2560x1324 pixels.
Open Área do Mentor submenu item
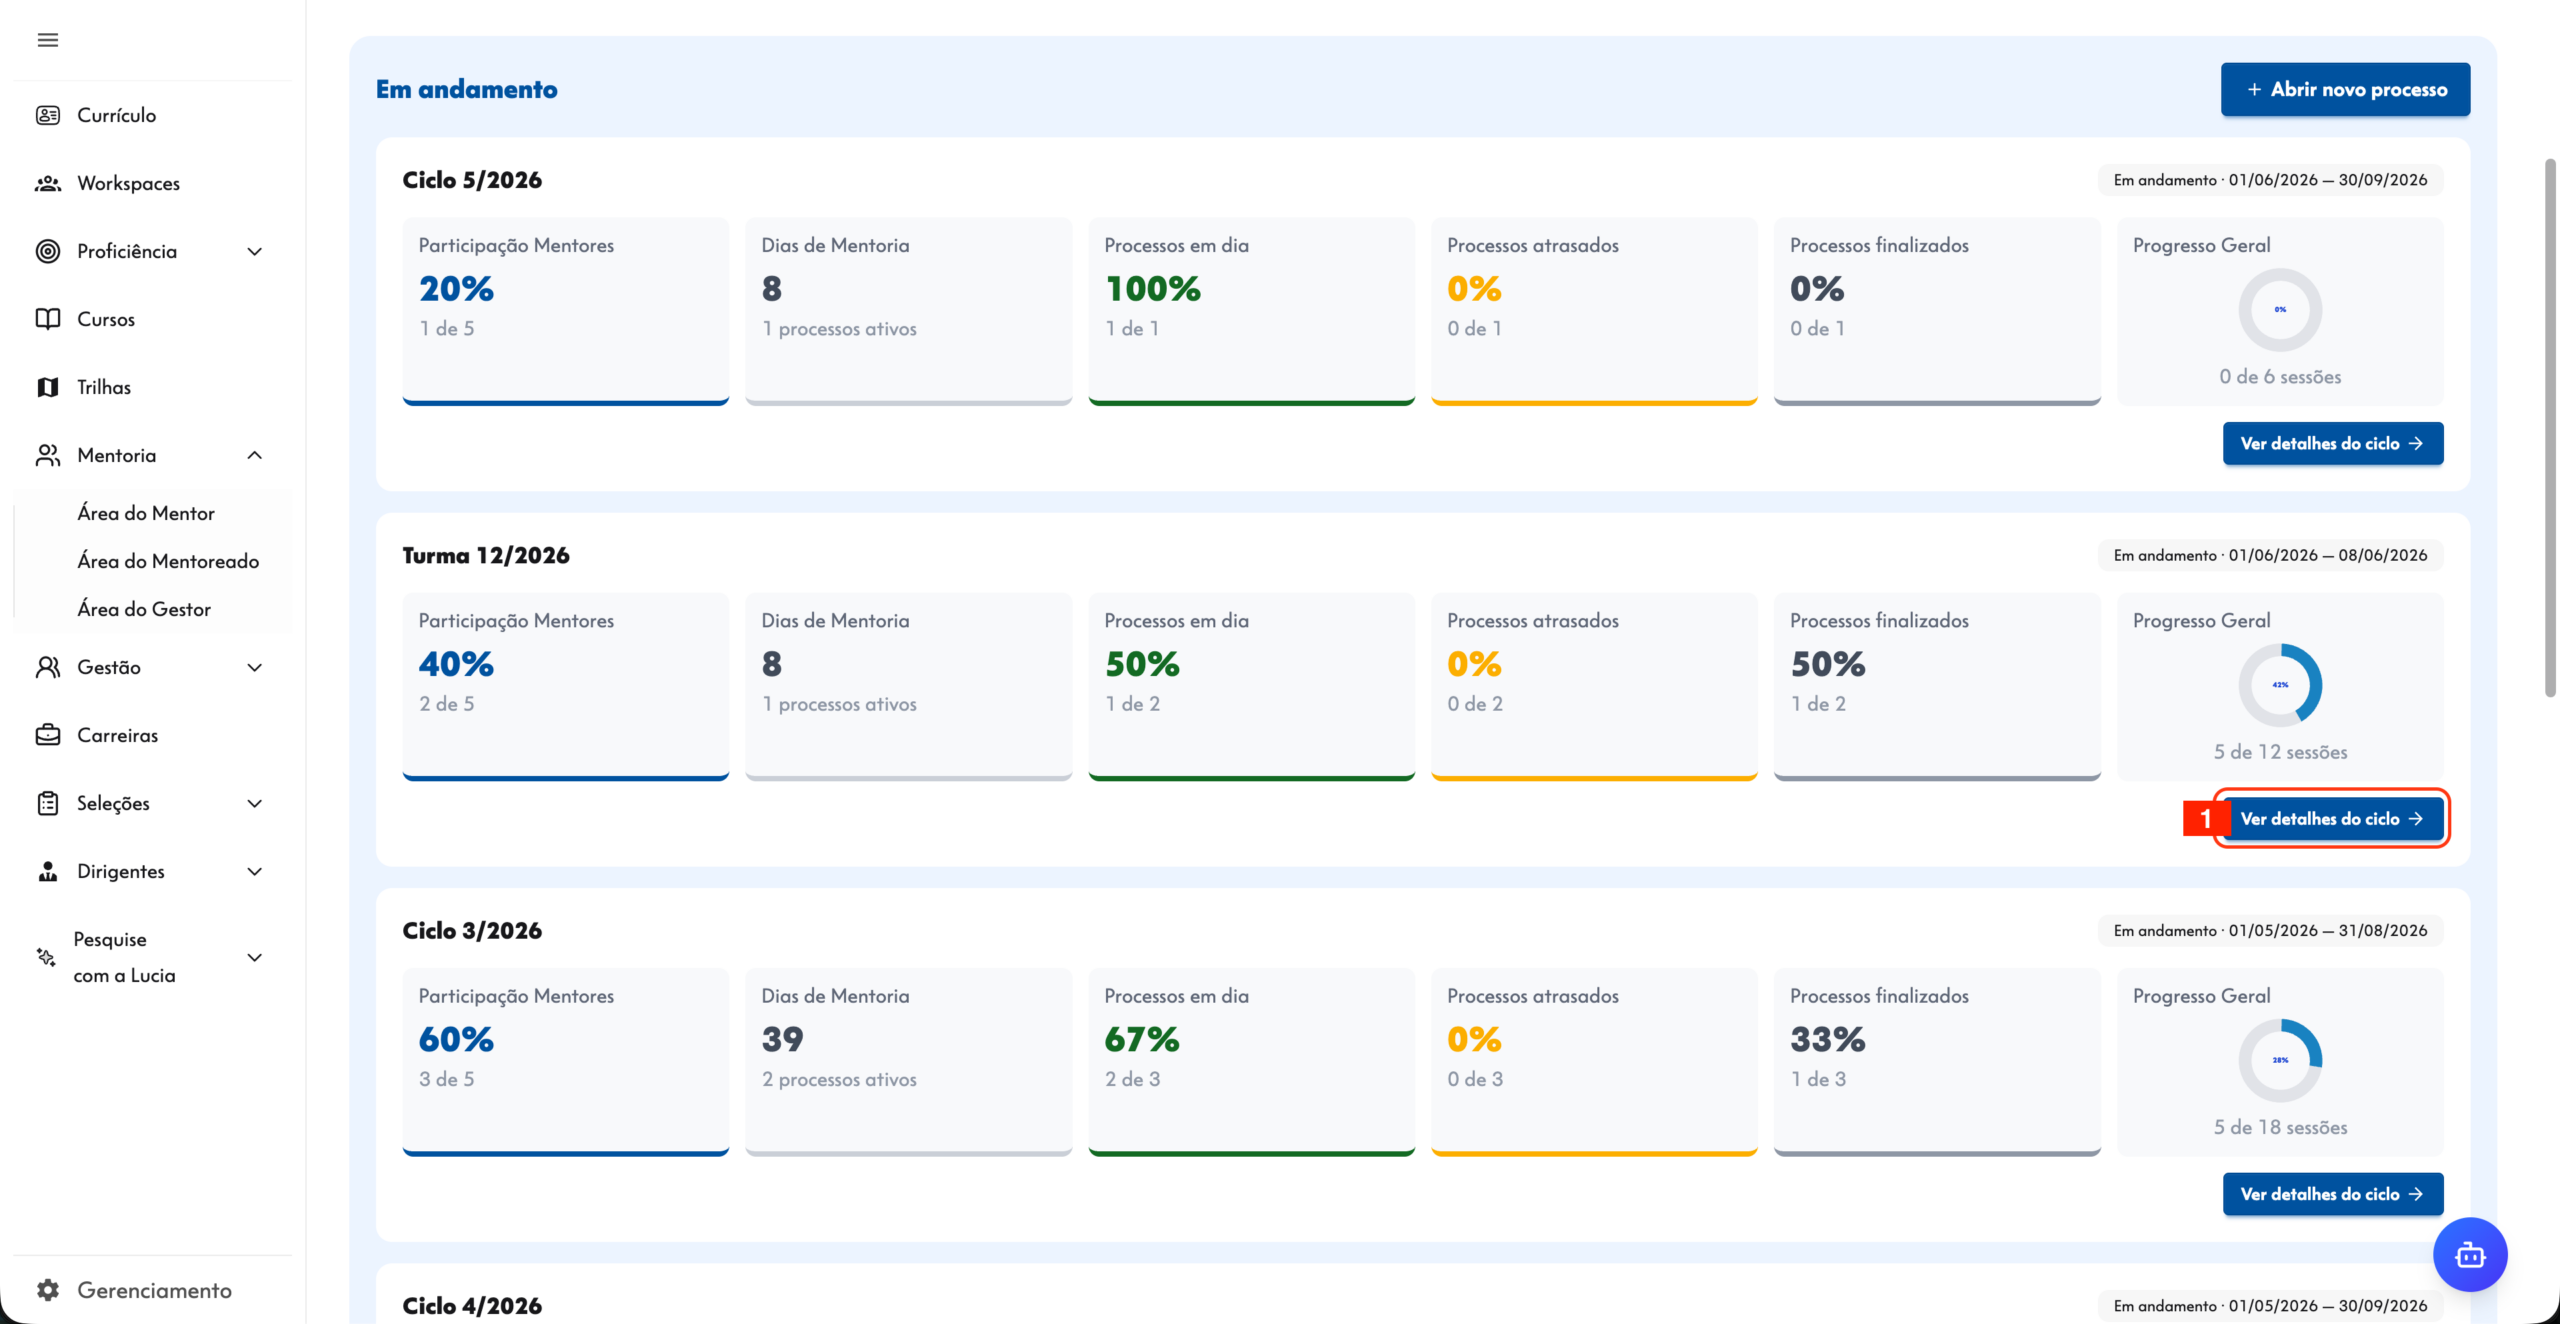[146, 513]
